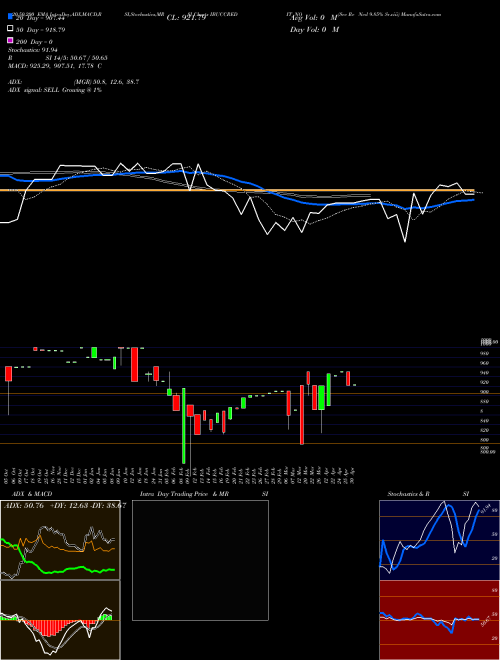Click the 'Day Vol: 0 M' label
The image size is (500, 660).
click(x=314, y=29)
